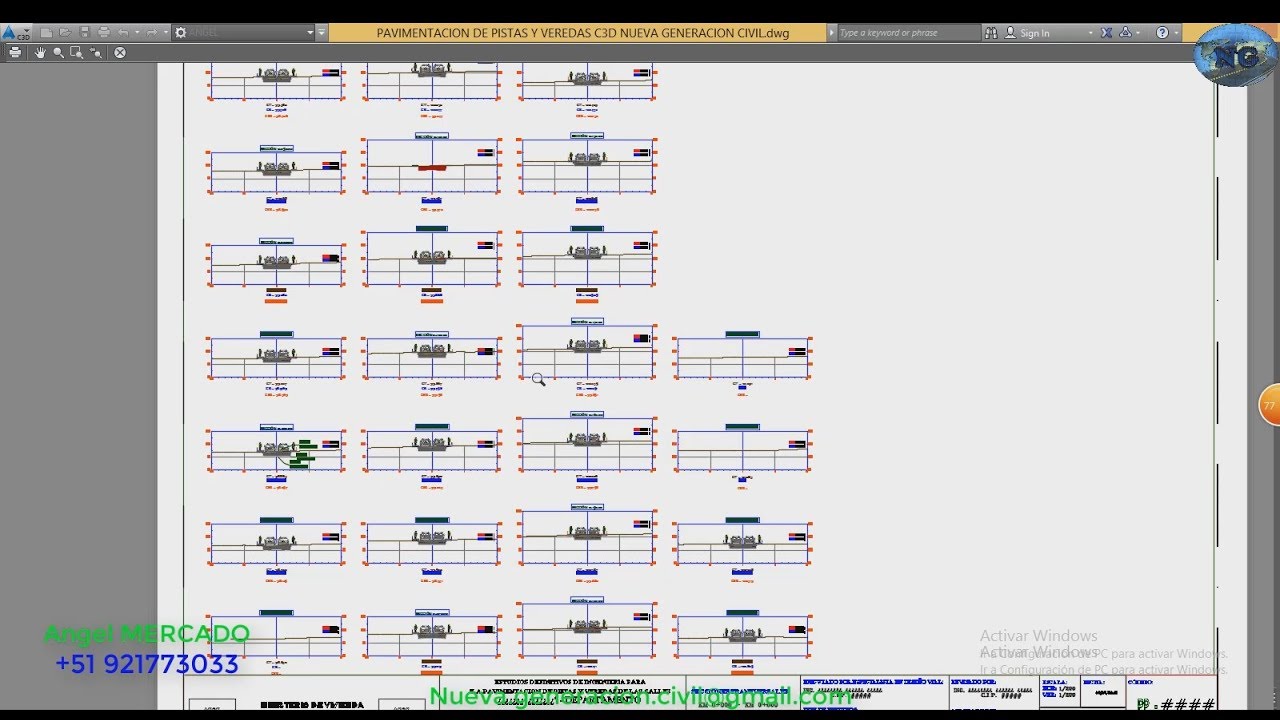
Task: Select the Zoom magnifier tool
Action: (x=59, y=53)
